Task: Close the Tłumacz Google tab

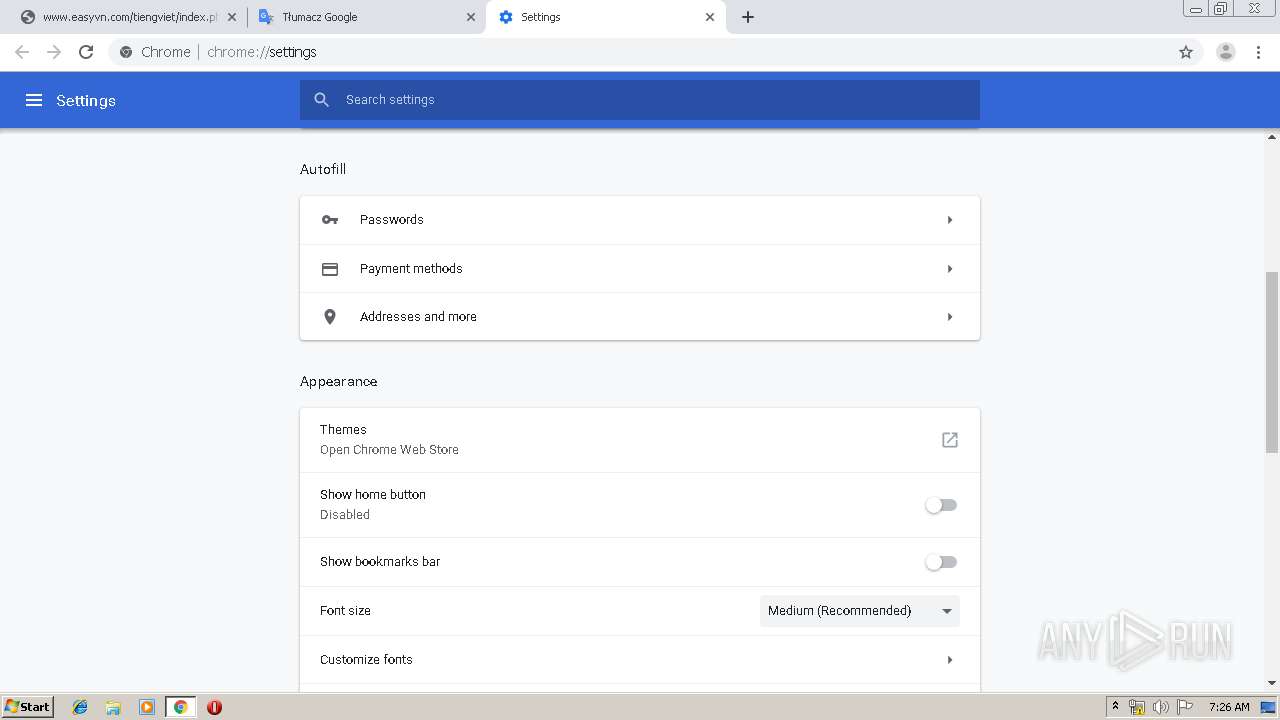Action: (471, 17)
